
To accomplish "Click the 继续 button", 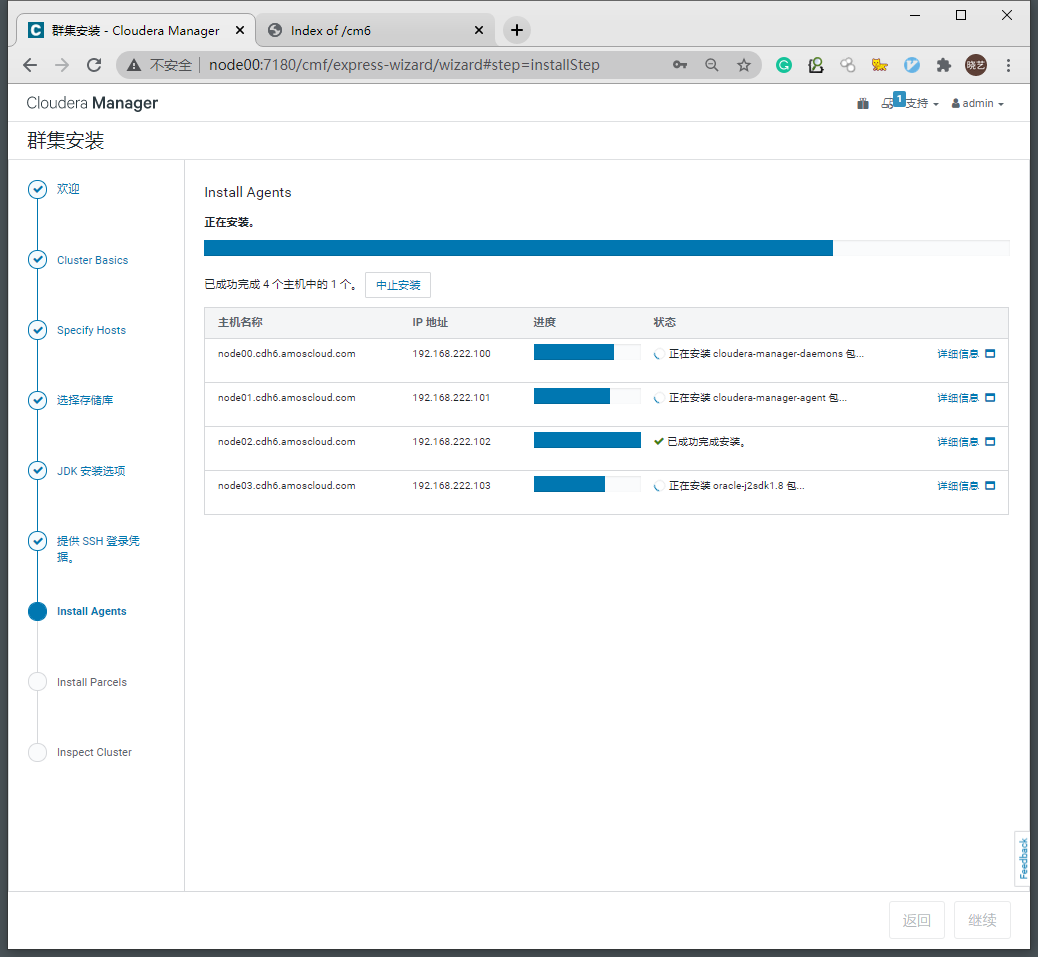I will [x=982, y=920].
